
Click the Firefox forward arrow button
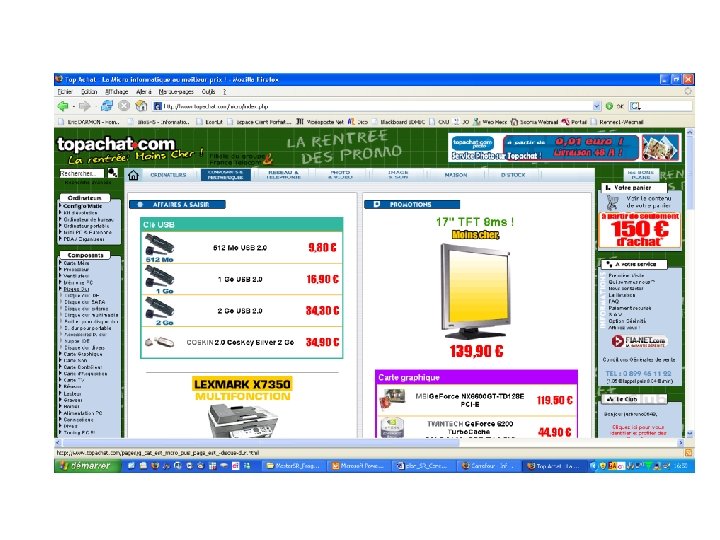click(84, 106)
